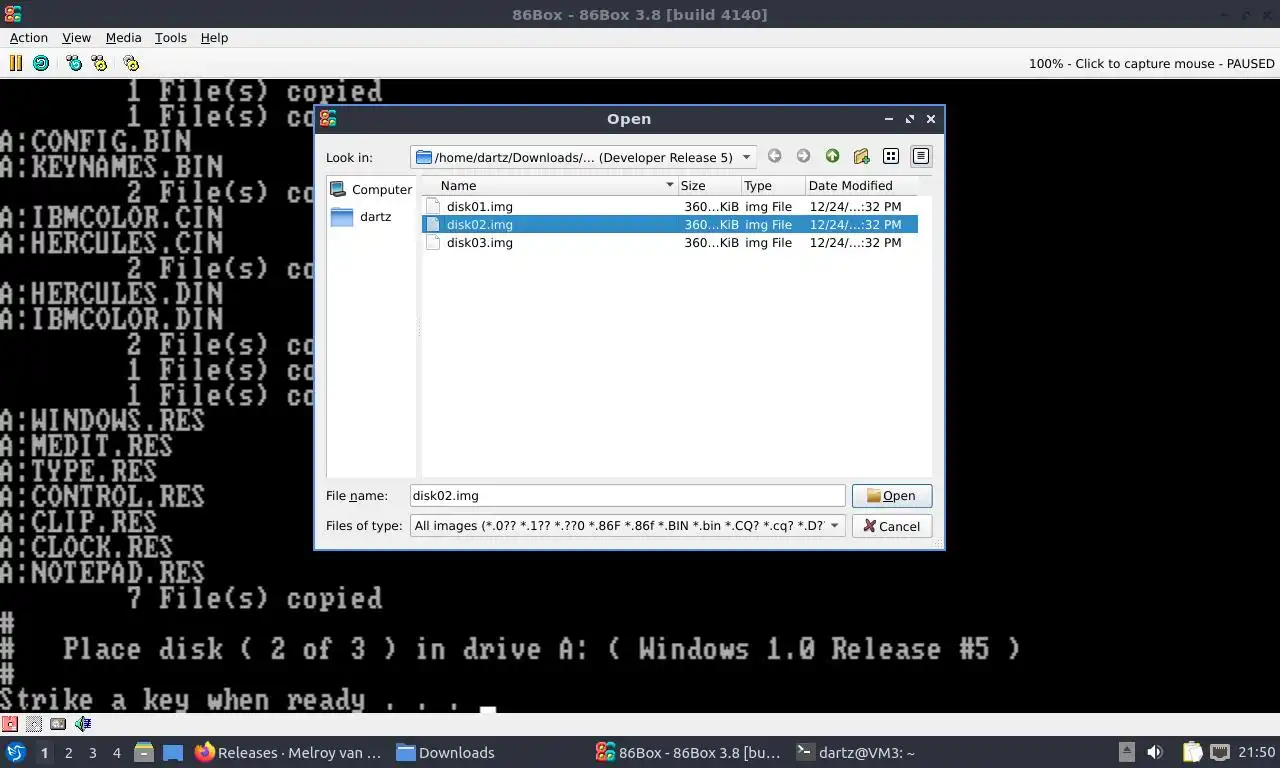Select Computer in the dialog sidebar
Viewport: 1280px width, 768px height.
pyautogui.click(x=371, y=189)
